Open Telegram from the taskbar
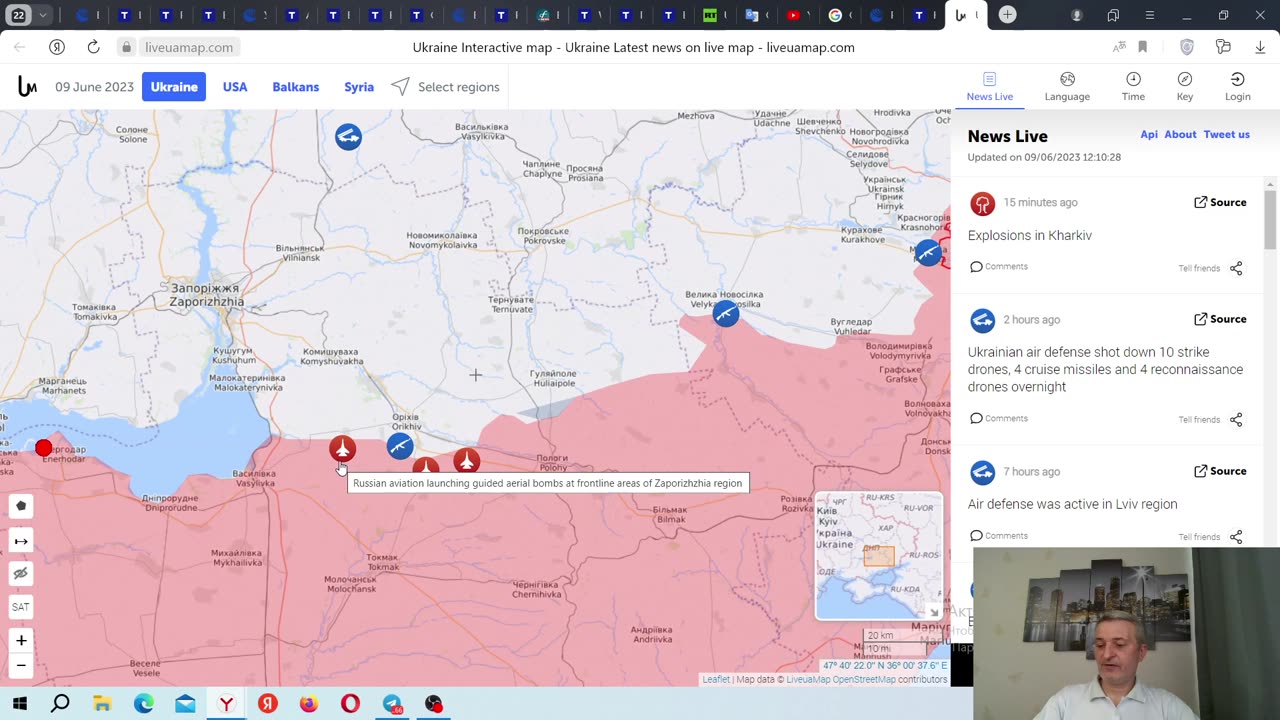The image size is (1280, 720). pos(391,704)
